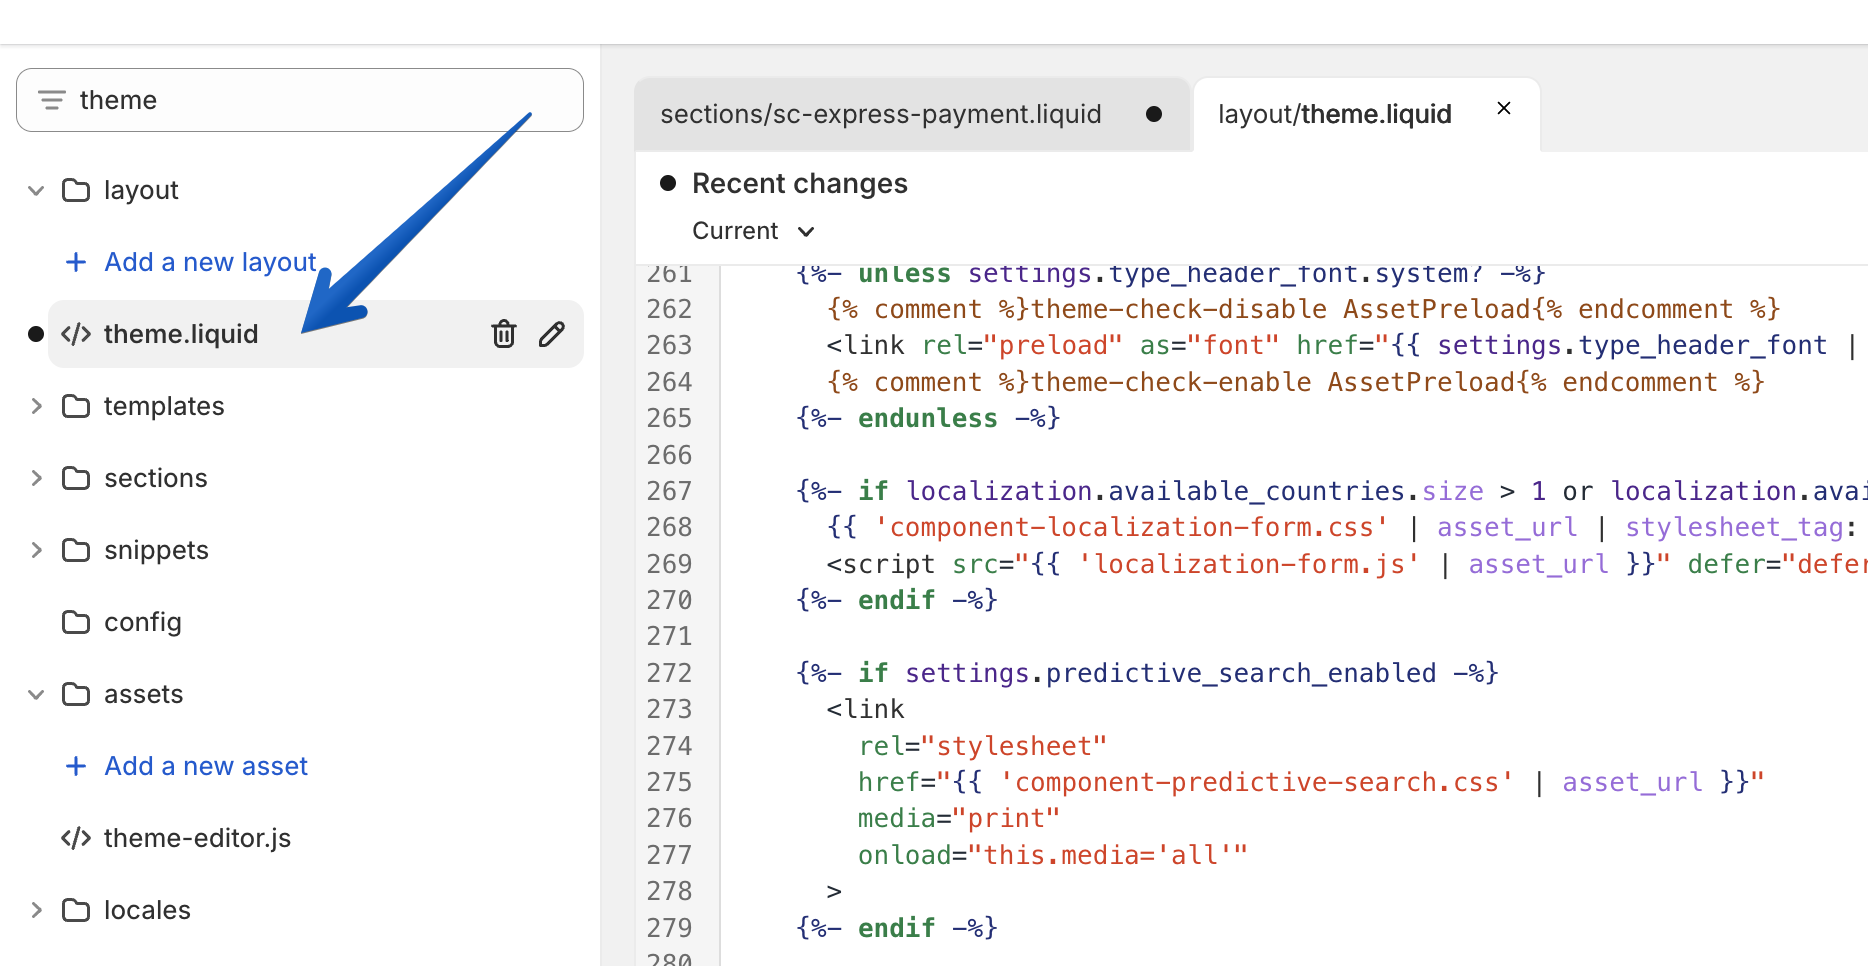The height and width of the screenshot is (966, 1868).
Task: Click the Recent changes heading
Action: [x=800, y=183]
